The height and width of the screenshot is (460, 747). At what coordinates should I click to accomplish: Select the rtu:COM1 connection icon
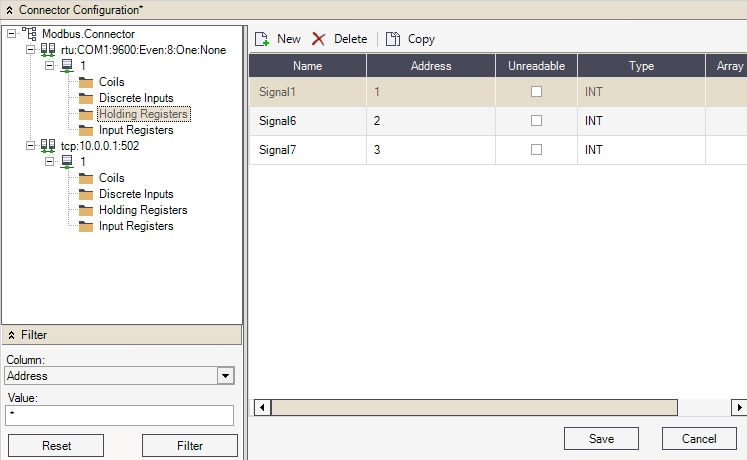[48, 50]
